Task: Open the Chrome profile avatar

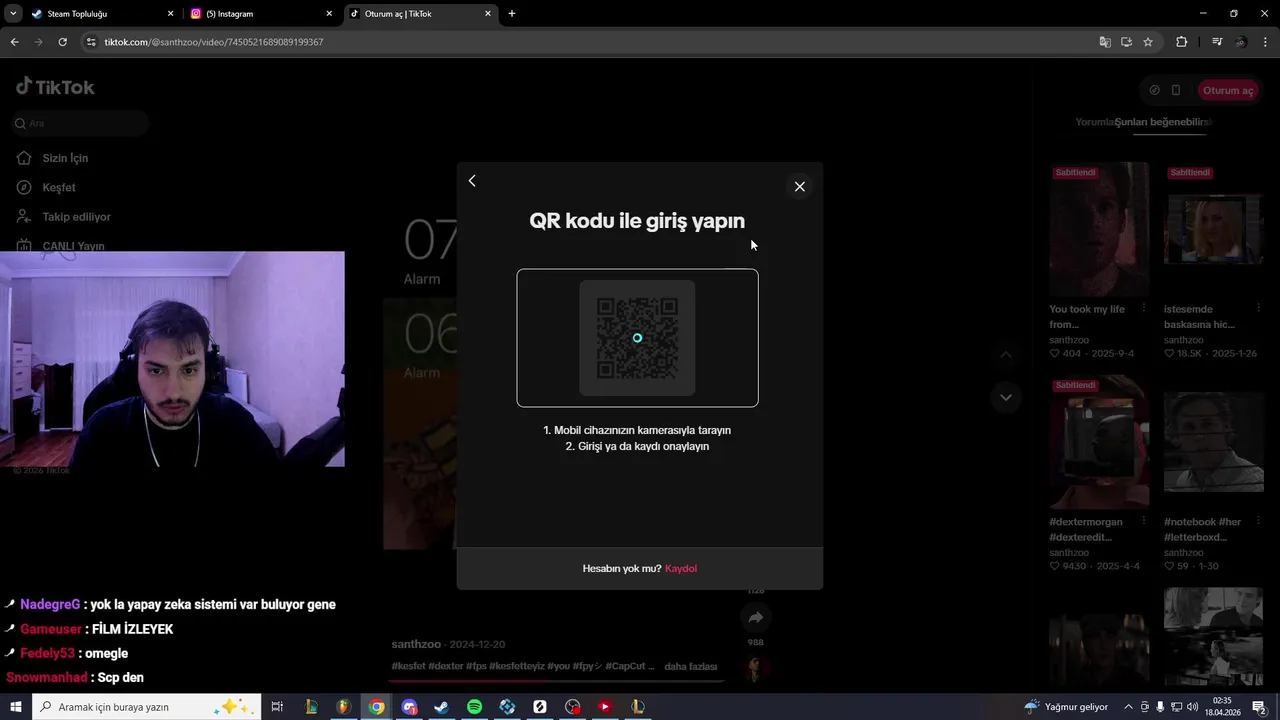Action: click(1241, 42)
